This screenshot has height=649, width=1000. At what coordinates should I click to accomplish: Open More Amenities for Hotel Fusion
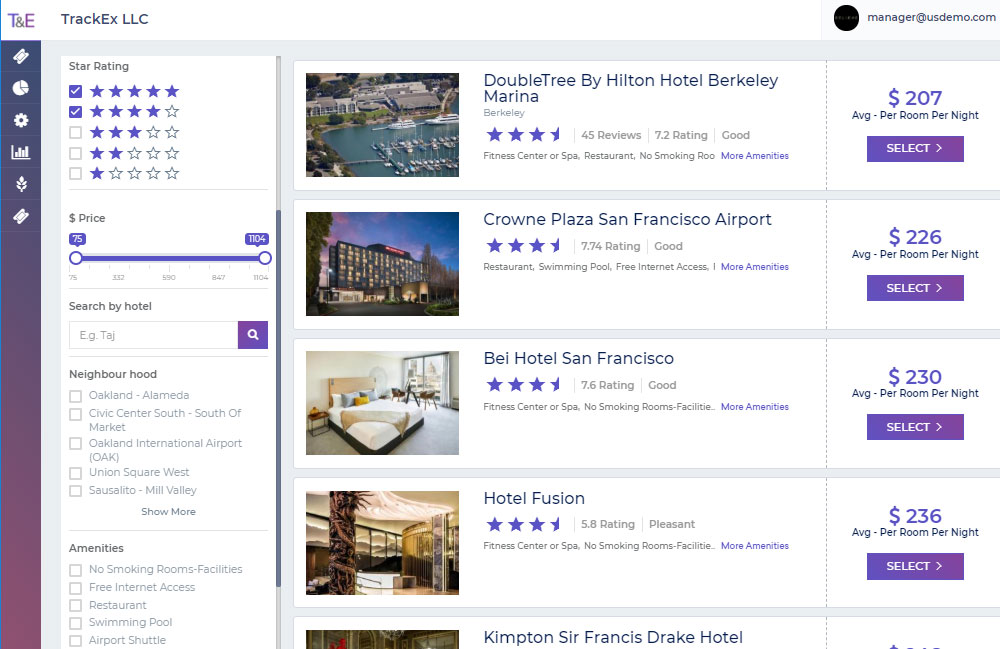tap(754, 546)
